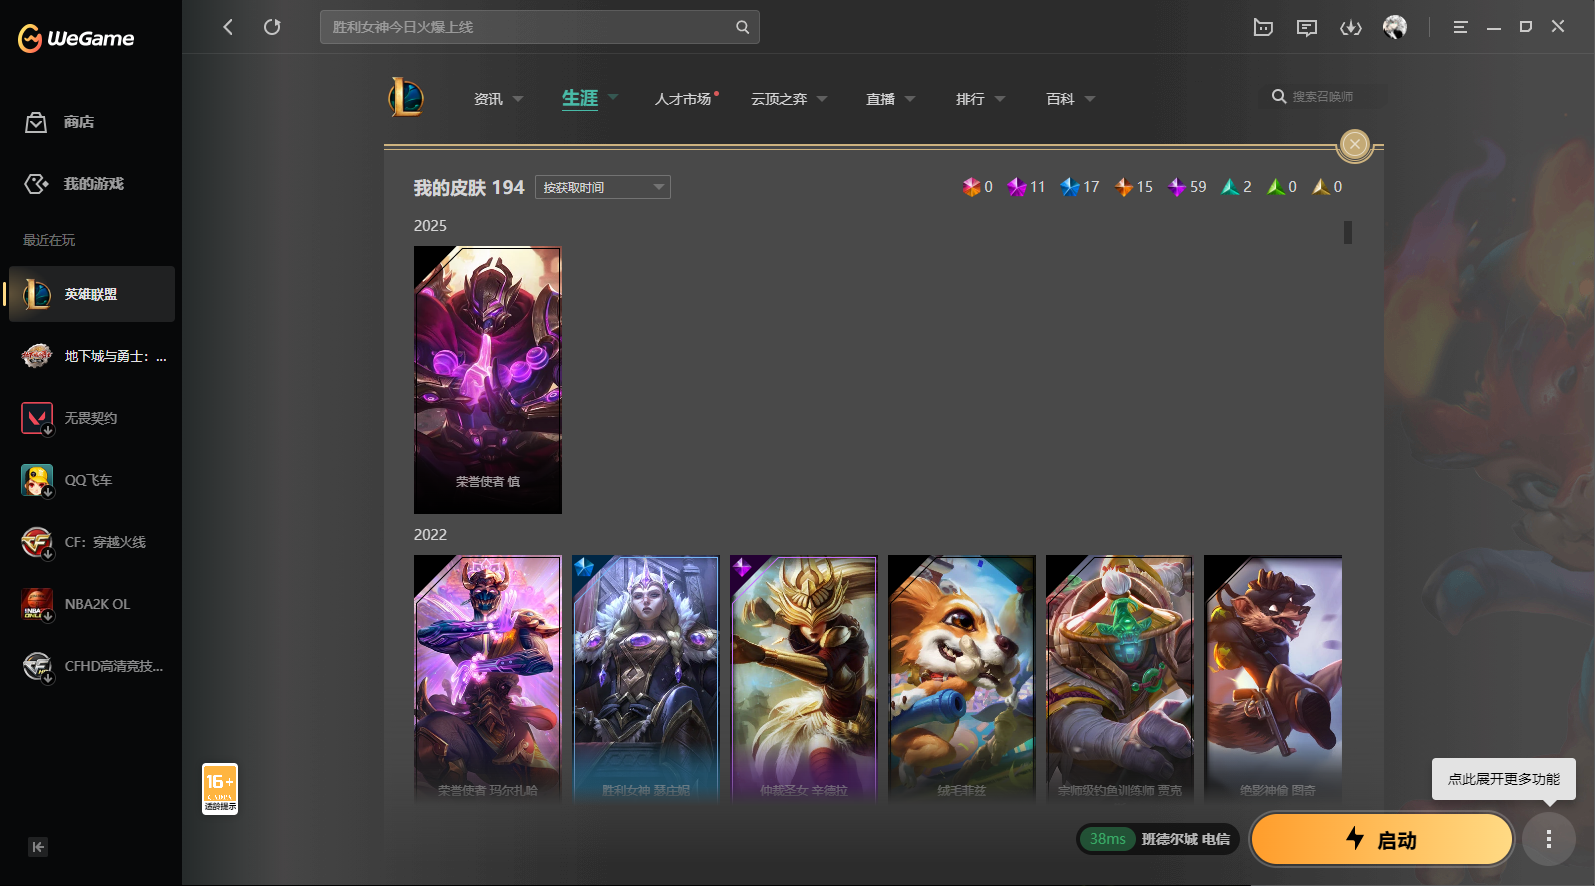Open the 宗师级钓鱼训练师 贾克斯 skin card
Viewport: 1595px width, 886px height.
coord(1120,679)
